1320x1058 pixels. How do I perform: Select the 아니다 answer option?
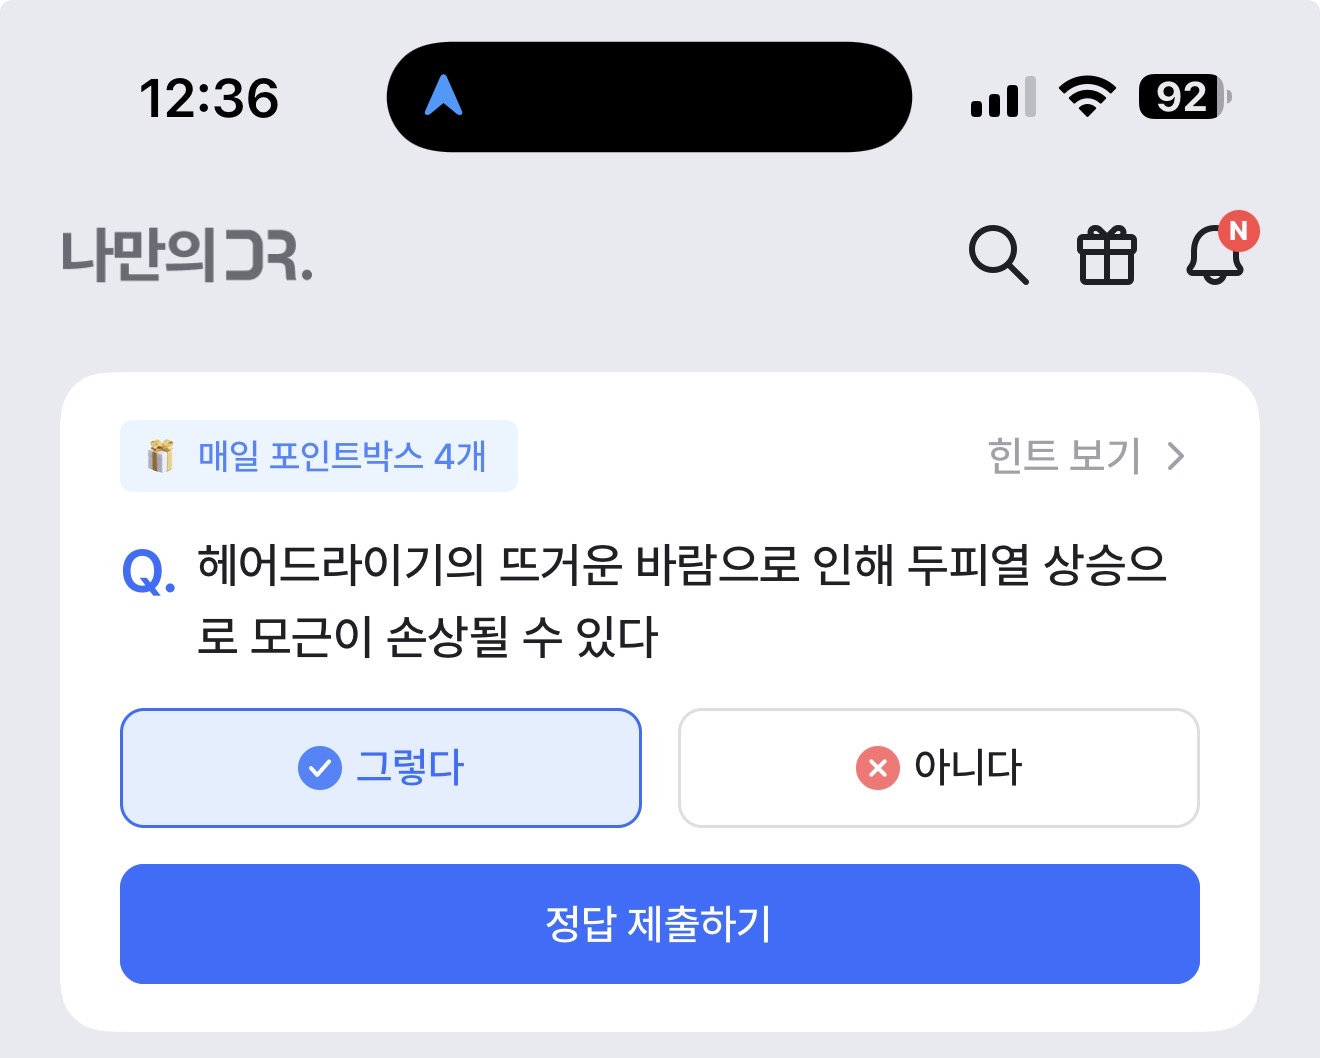pyautogui.click(x=938, y=768)
